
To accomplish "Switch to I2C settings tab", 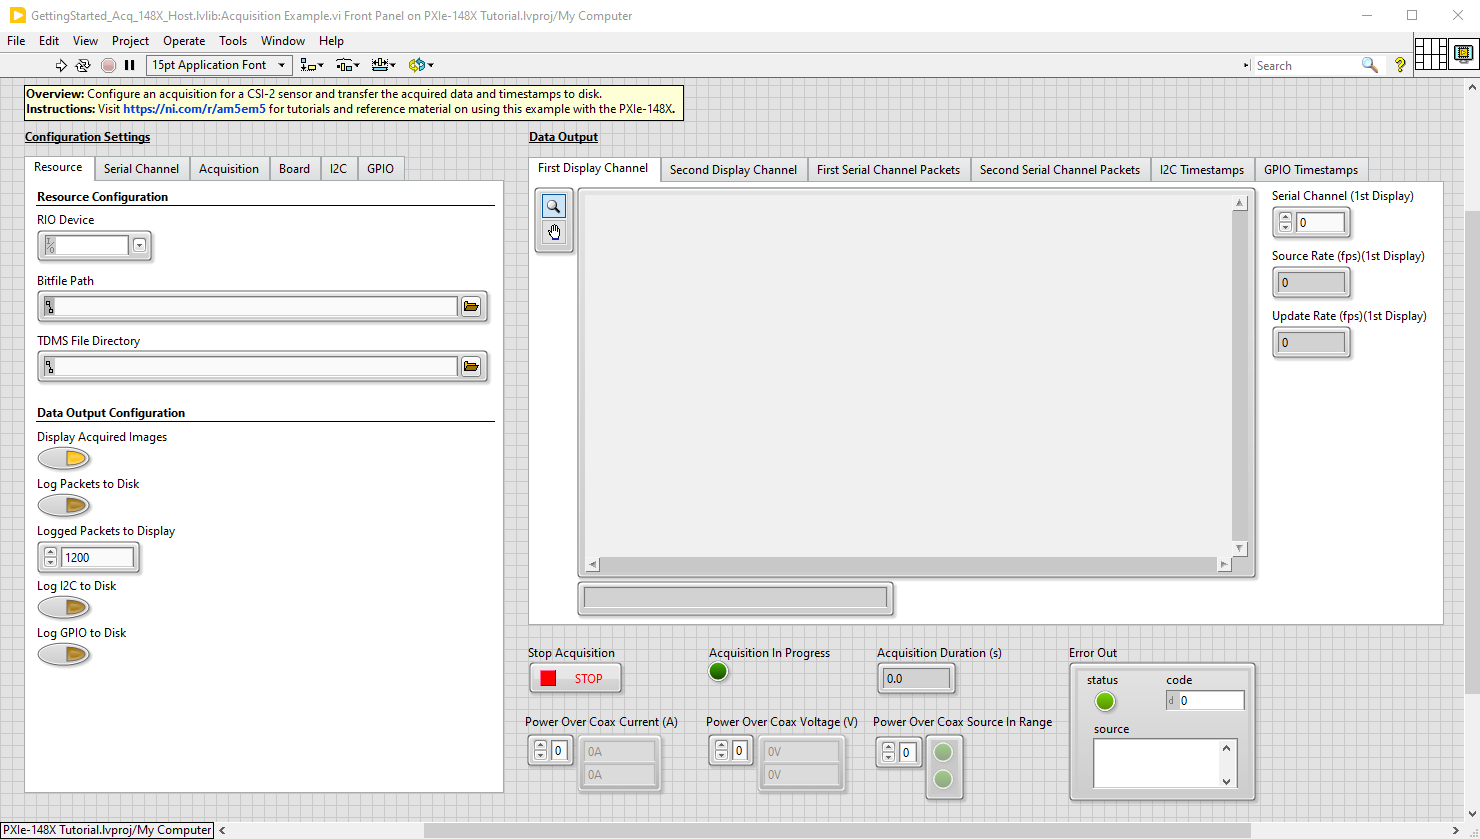I will [338, 169].
